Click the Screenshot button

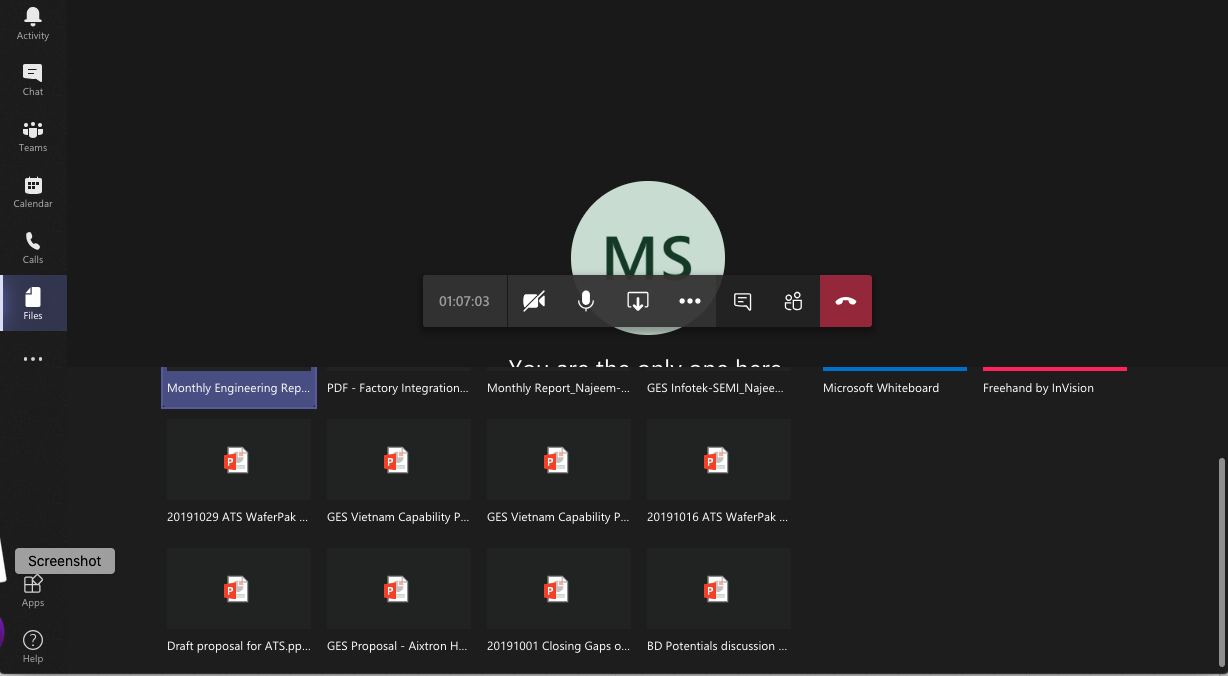[x=64, y=560]
